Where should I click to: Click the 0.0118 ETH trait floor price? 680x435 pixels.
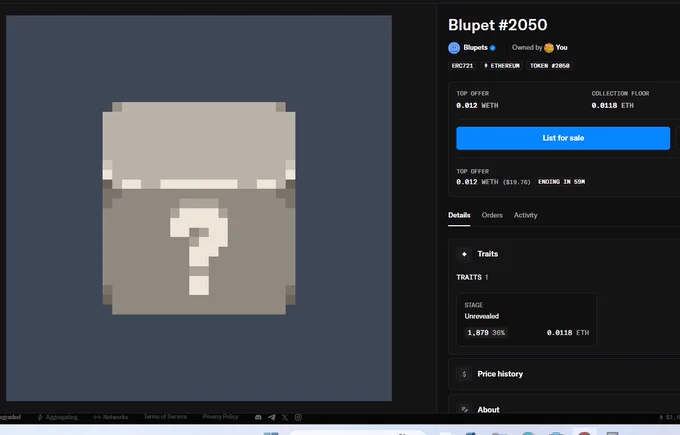coord(568,333)
